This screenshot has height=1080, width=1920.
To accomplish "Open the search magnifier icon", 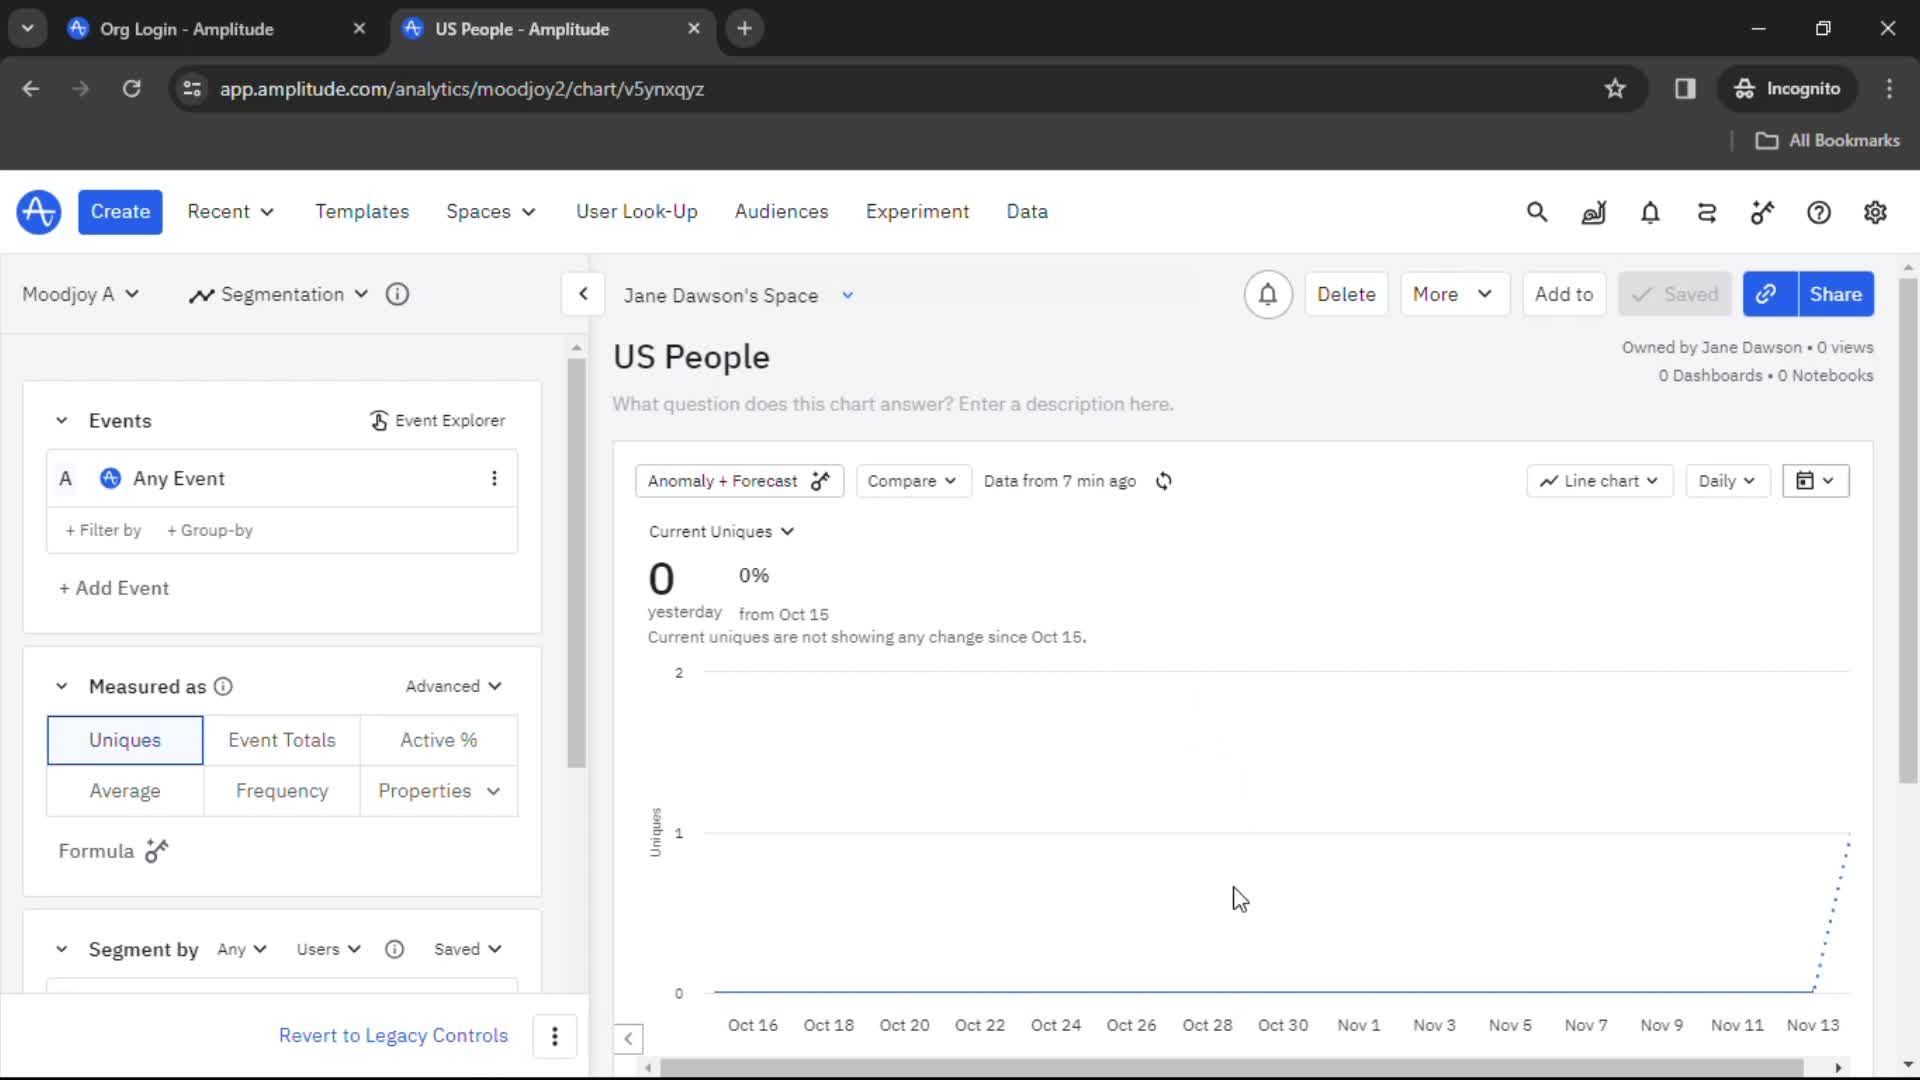I will pos(1537,212).
